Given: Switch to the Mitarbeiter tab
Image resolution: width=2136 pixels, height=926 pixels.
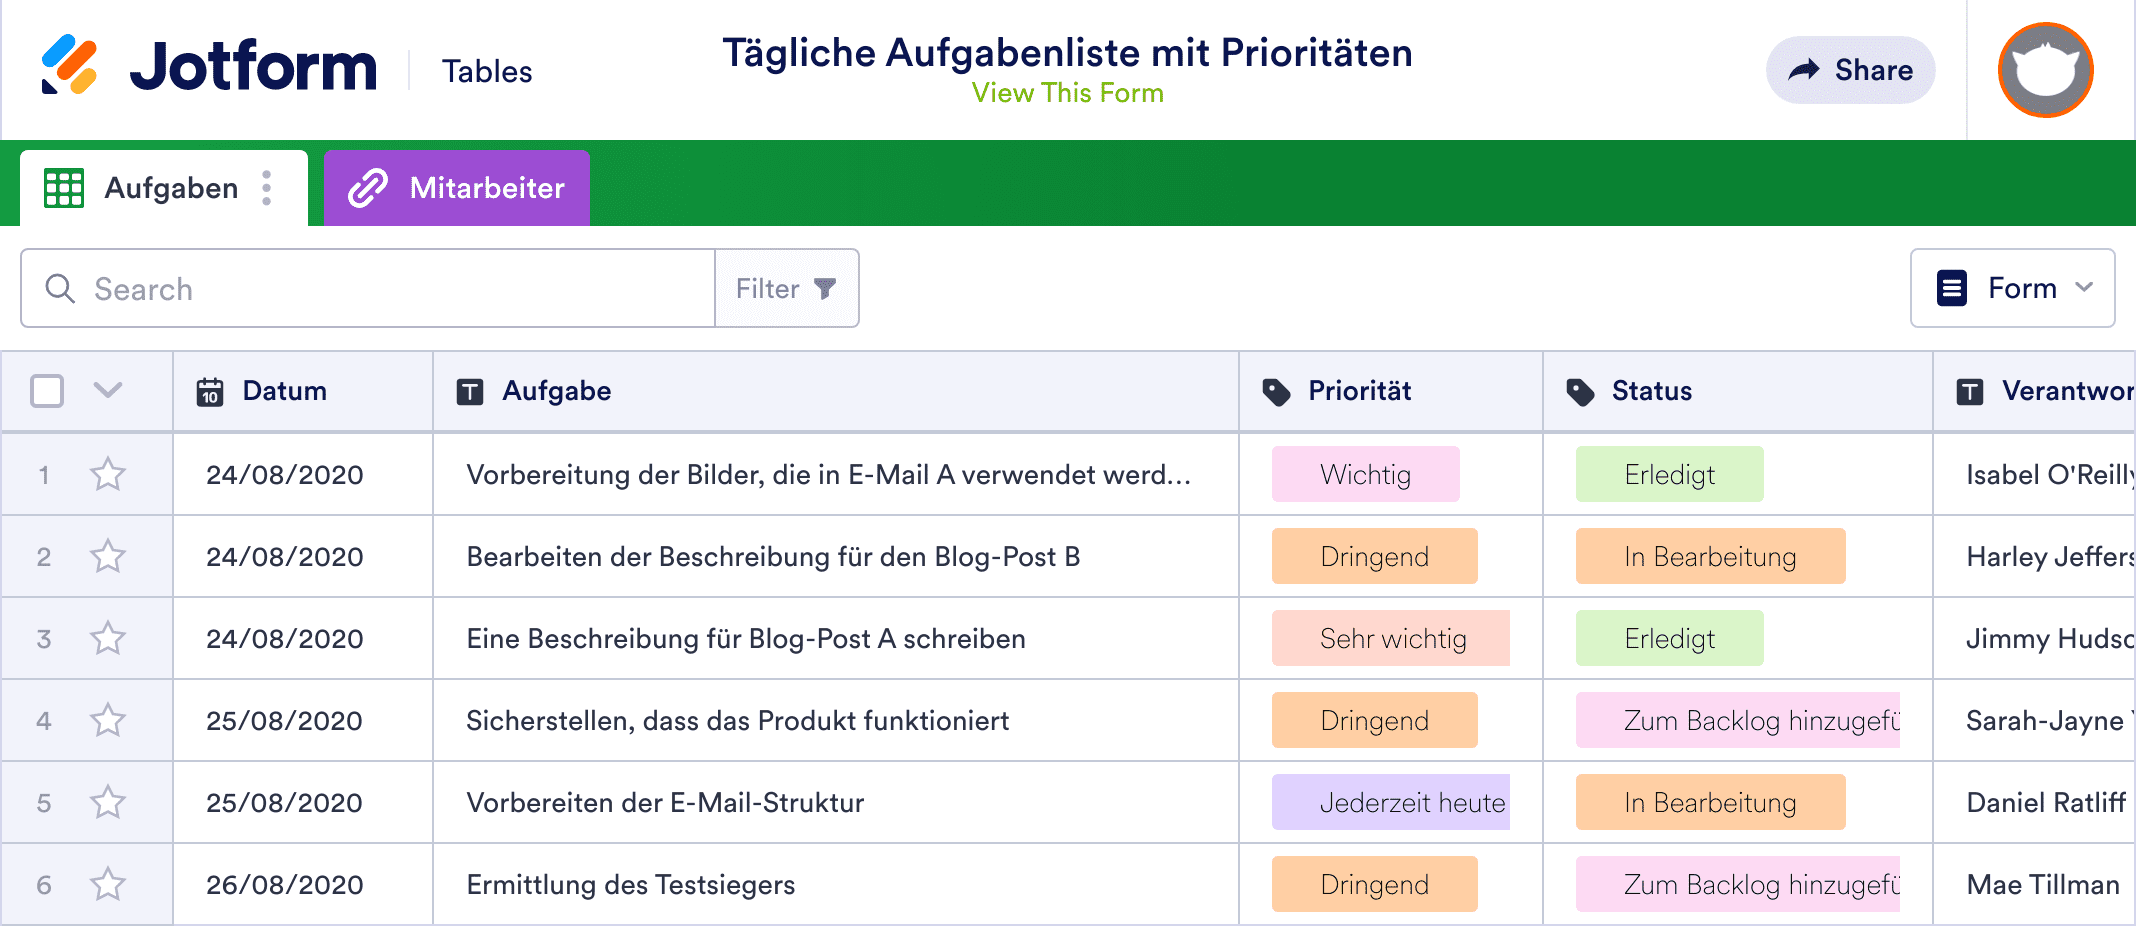Looking at the screenshot, I should (x=486, y=187).
